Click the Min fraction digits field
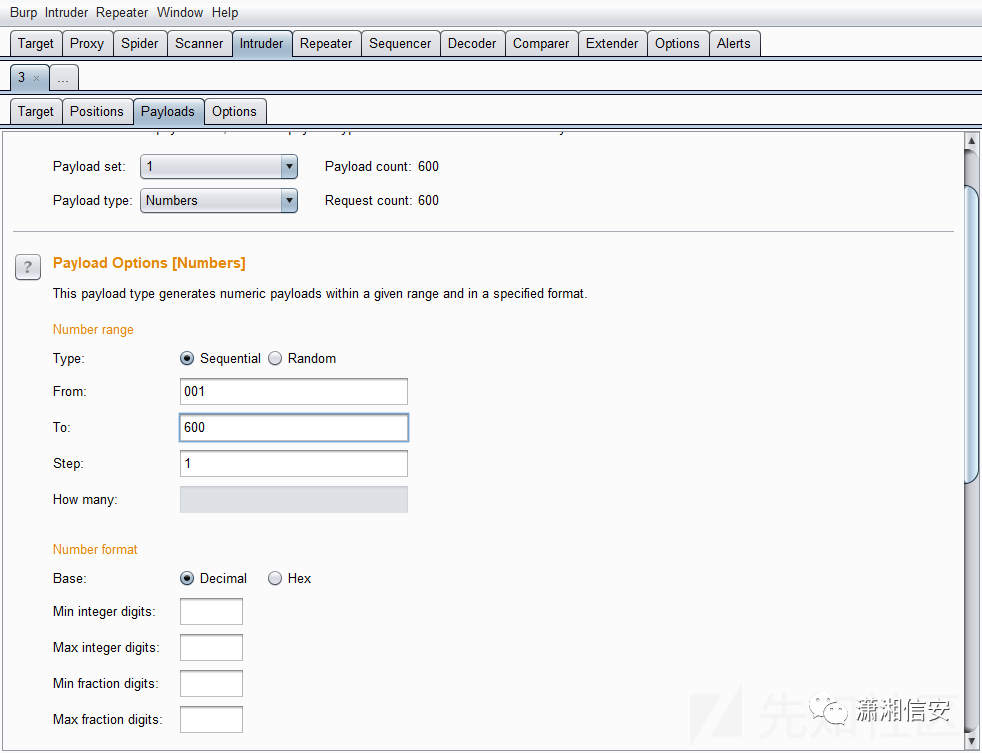Screen dimensions: 982x753 coord(212,683)
